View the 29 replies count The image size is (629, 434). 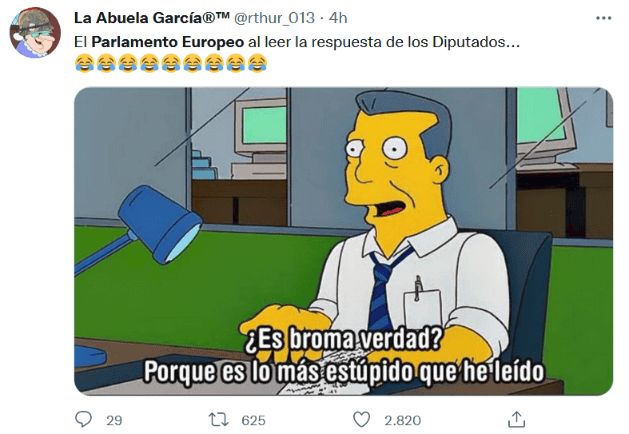point(114,420)
